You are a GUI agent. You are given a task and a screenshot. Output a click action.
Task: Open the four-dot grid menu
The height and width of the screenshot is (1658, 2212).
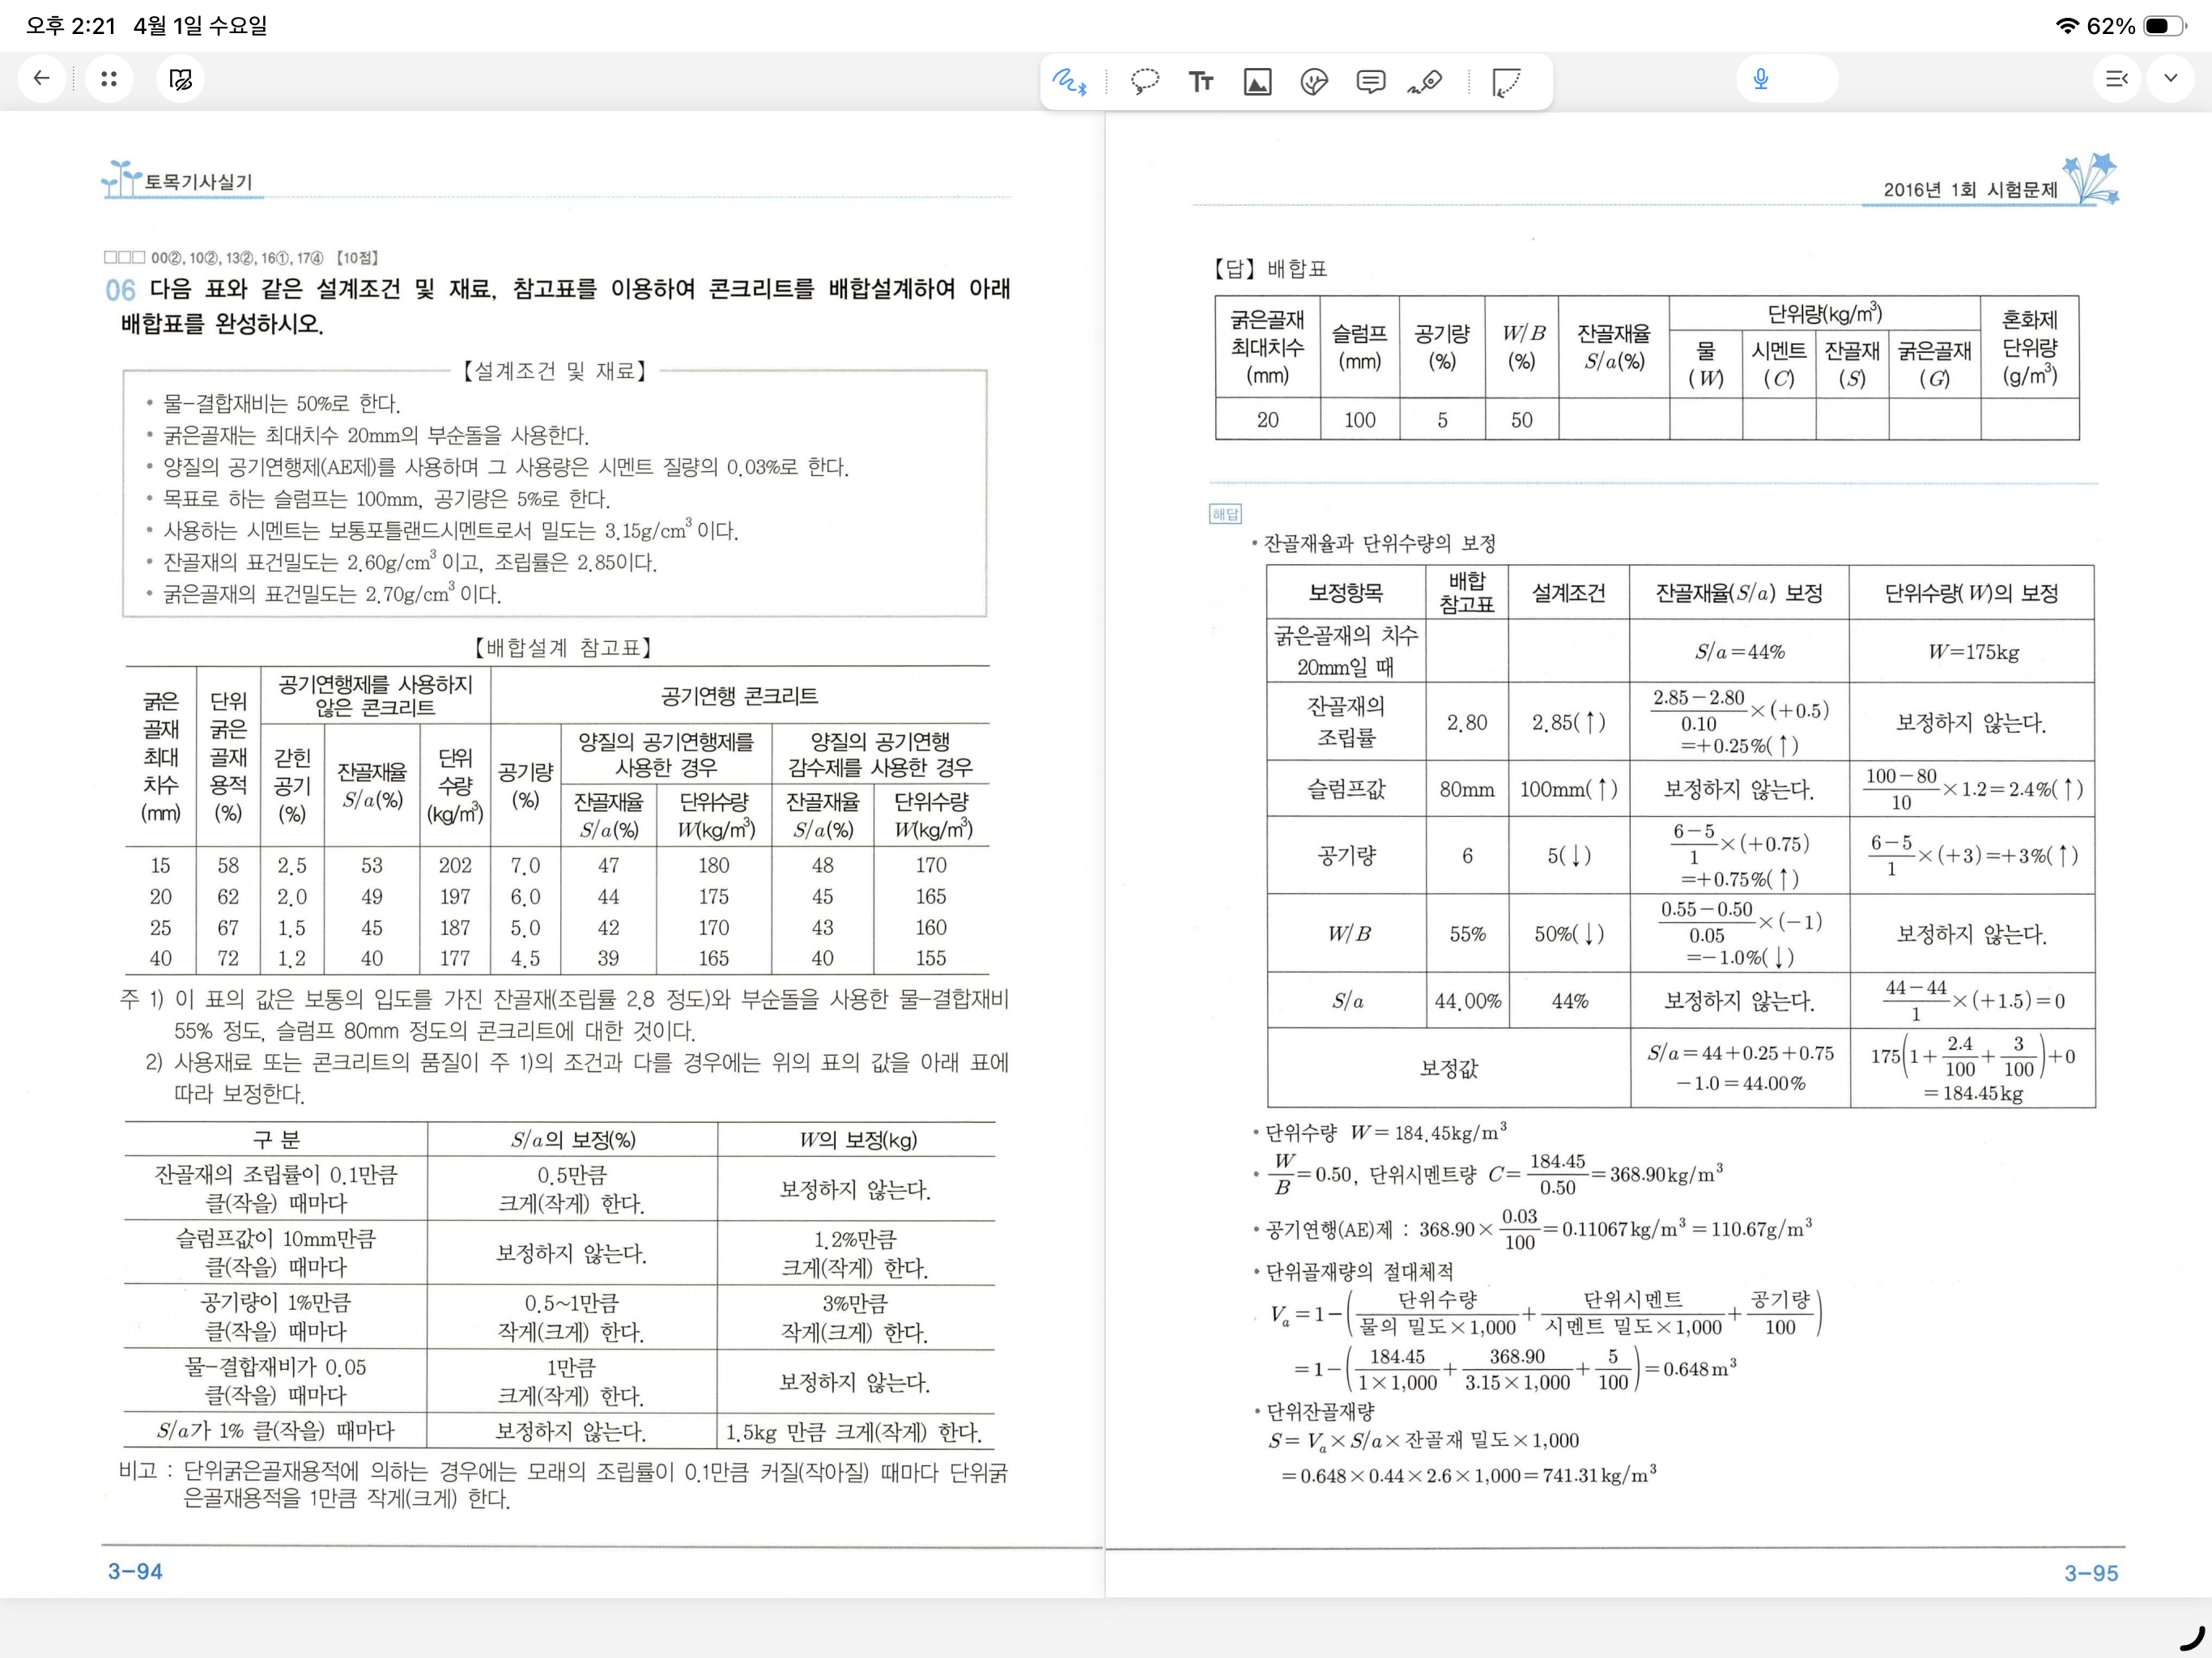[x=109, y=79]
